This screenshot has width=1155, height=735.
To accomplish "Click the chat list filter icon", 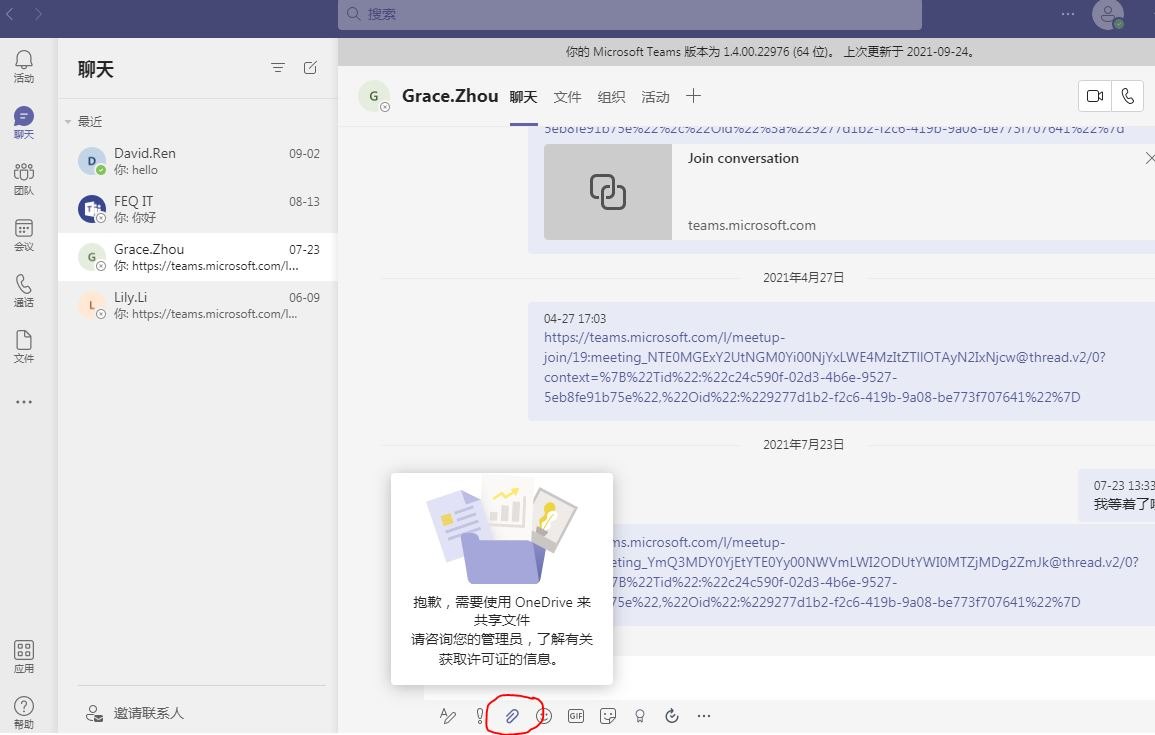I will pyautogui.click(x=278, y=68).
